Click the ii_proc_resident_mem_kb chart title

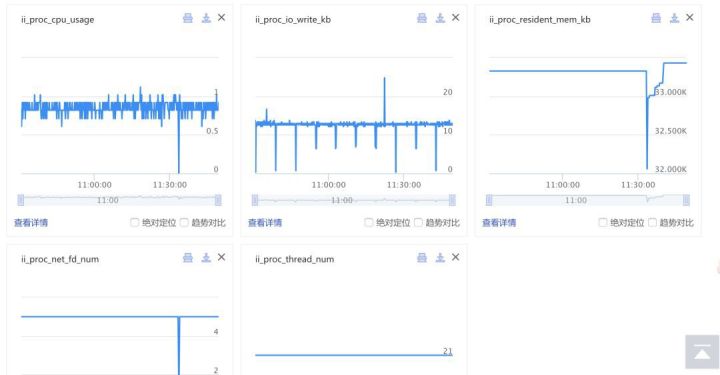pyautogui.click(x=540, y=20)
